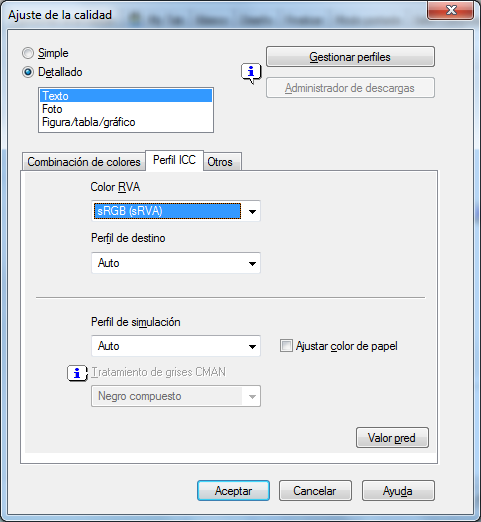Click the info icon next to Tratamiento de grises

click(x=77, y=373)
